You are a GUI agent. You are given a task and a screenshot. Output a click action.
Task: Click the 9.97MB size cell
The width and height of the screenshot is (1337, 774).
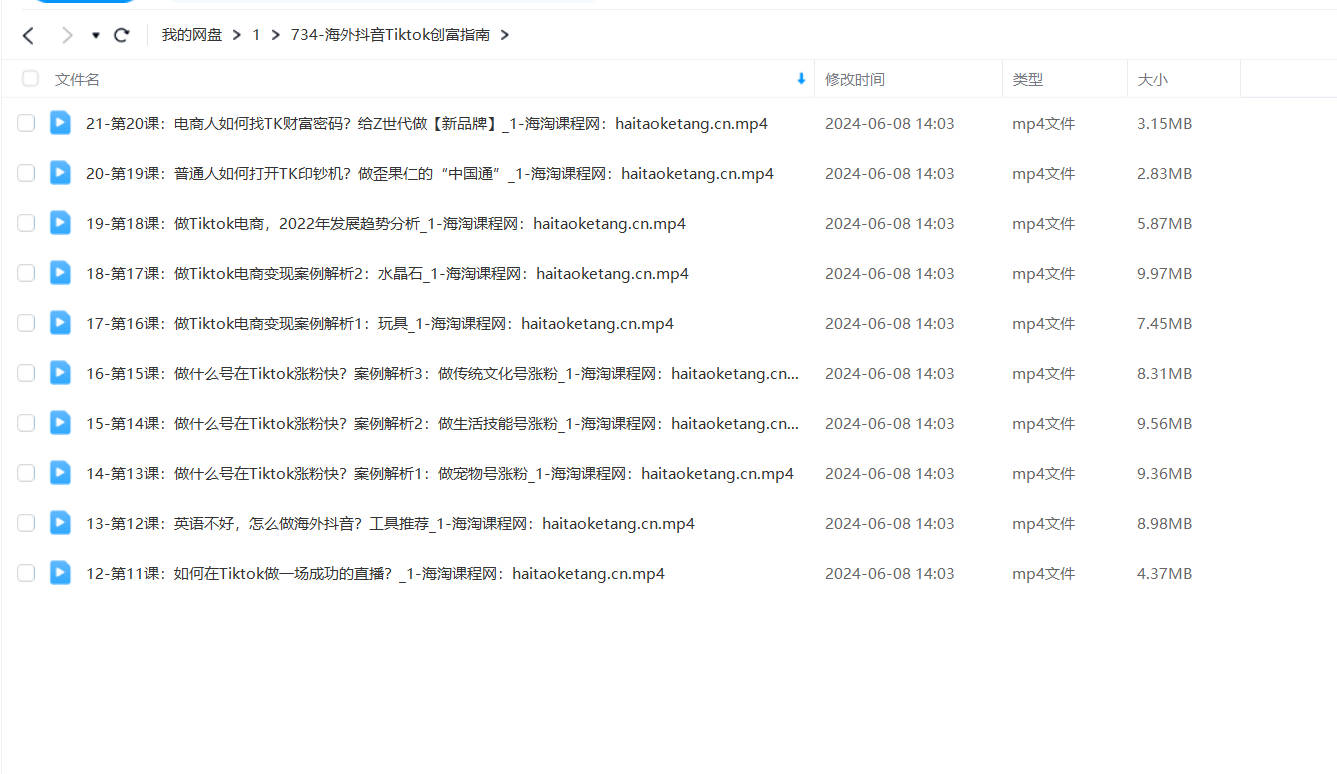pos(1164,274)
